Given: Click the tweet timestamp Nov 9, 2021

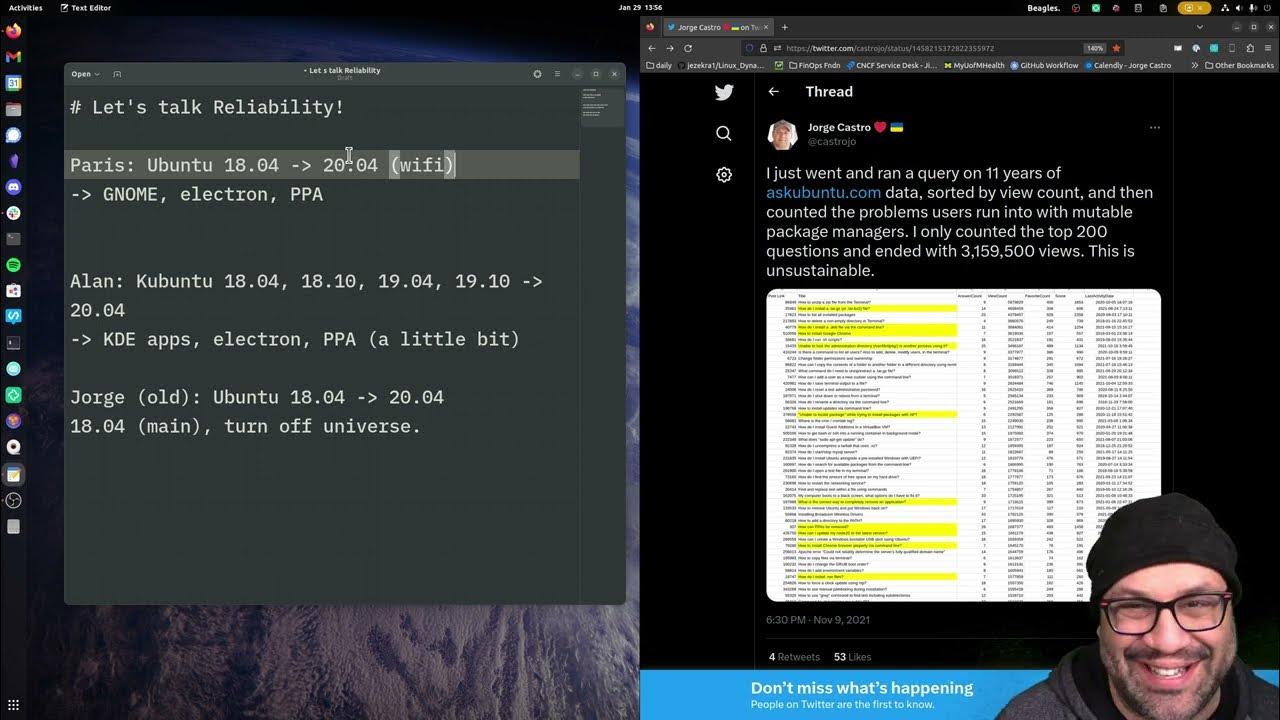Looking at the screenshot, I should pyautogui.click(x=818, y=620).
